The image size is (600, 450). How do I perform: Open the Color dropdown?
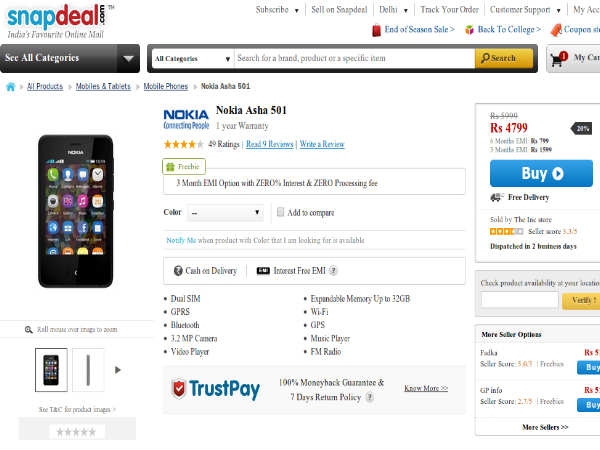point(225,212)
